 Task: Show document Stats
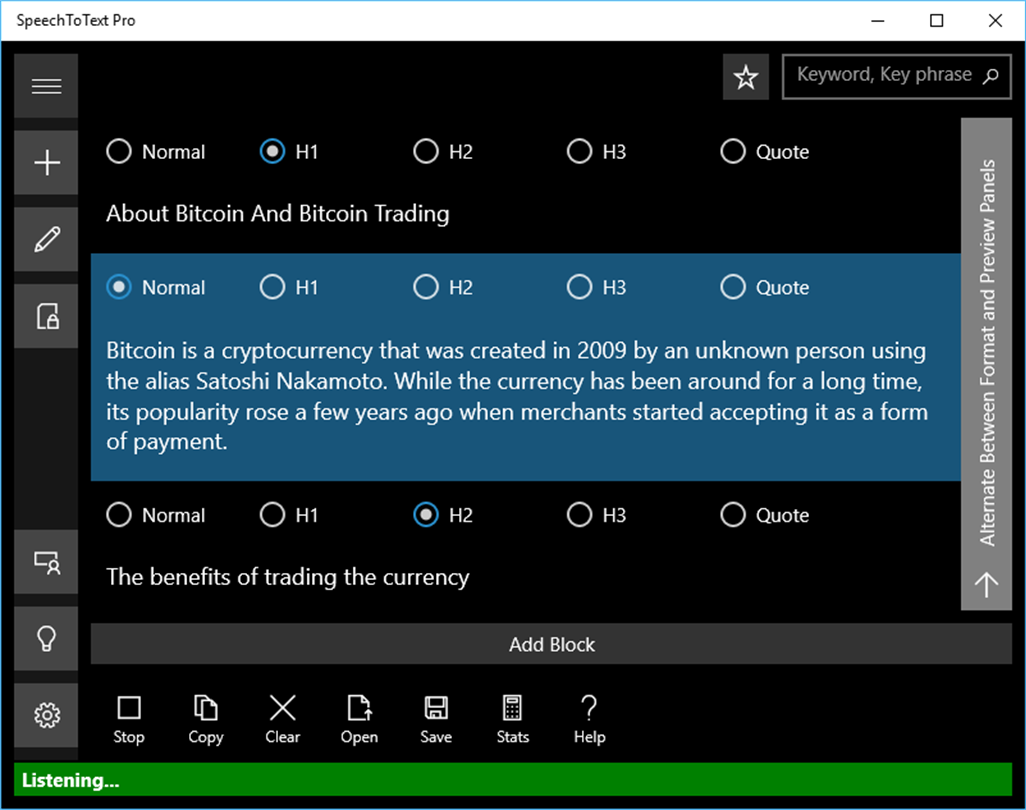point(512,719)
